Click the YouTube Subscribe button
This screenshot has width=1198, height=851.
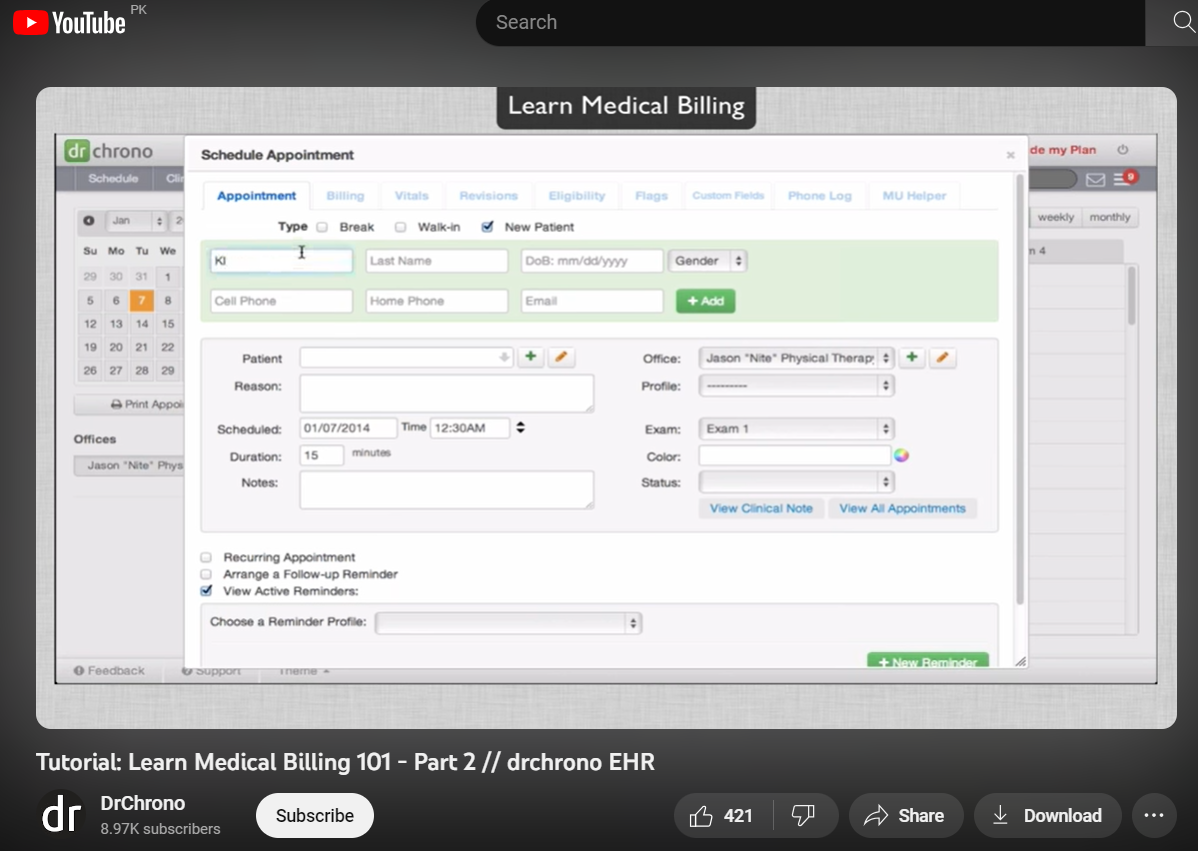coord(315,816)
